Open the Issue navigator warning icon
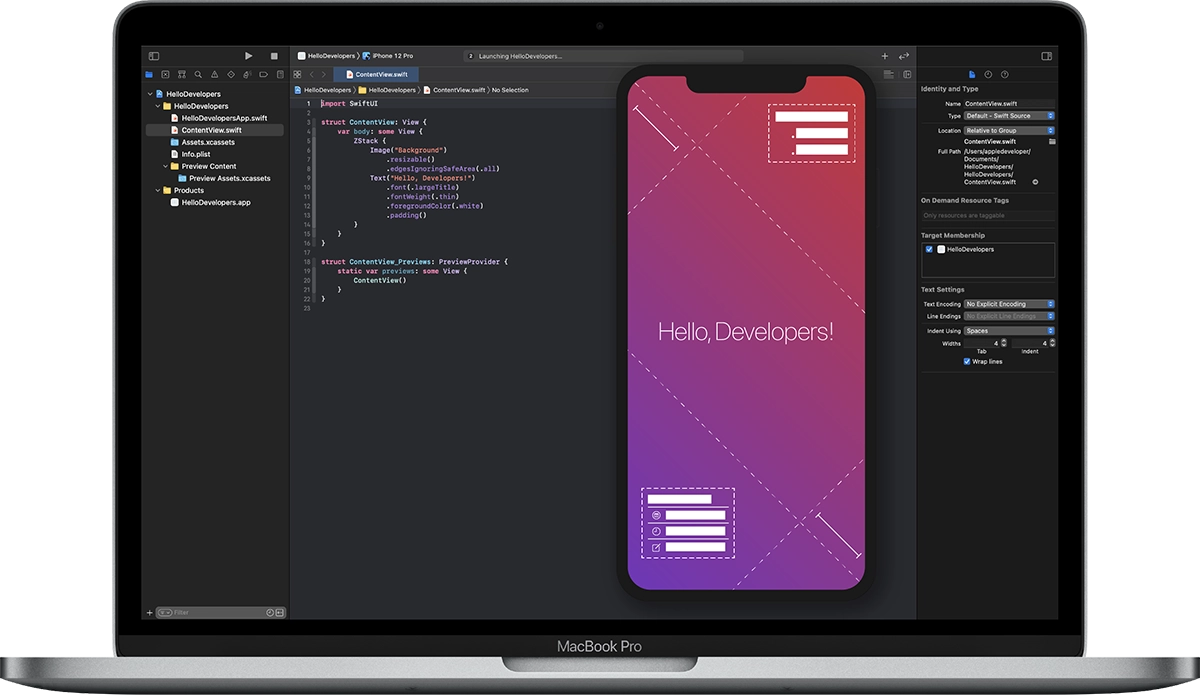Viewport: 1200px width, 695px height. [x=214, y=74]
